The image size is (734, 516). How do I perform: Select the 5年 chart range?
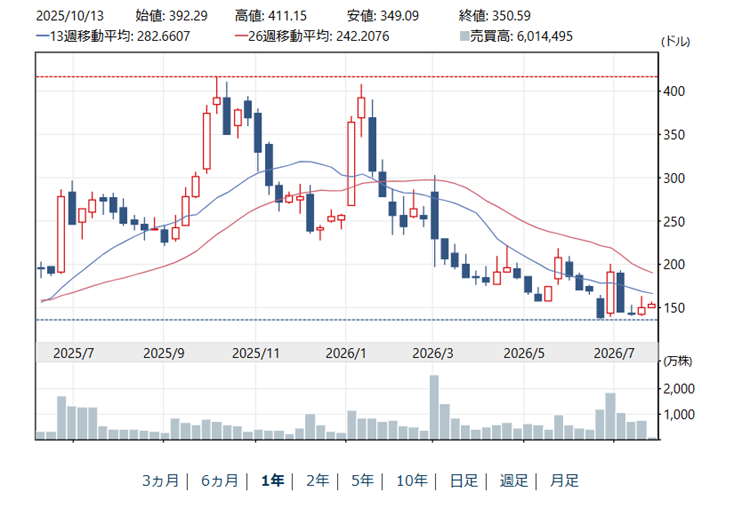click(x=362, y=480)
